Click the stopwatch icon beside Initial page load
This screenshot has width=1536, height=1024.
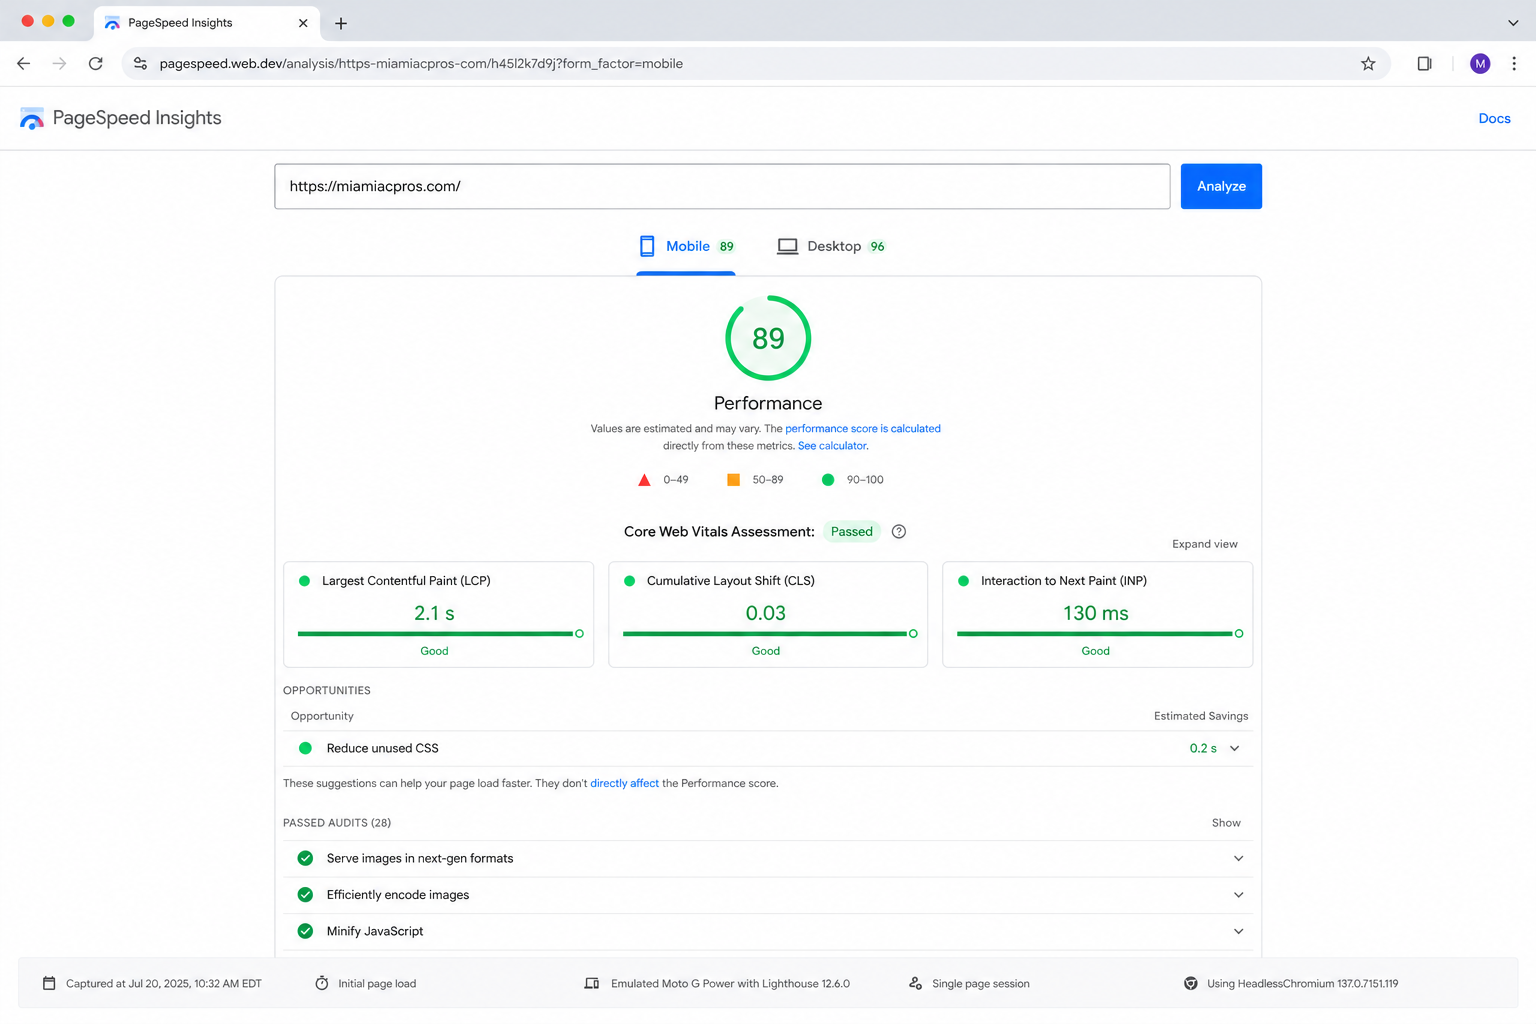click(x=322, y=983)
